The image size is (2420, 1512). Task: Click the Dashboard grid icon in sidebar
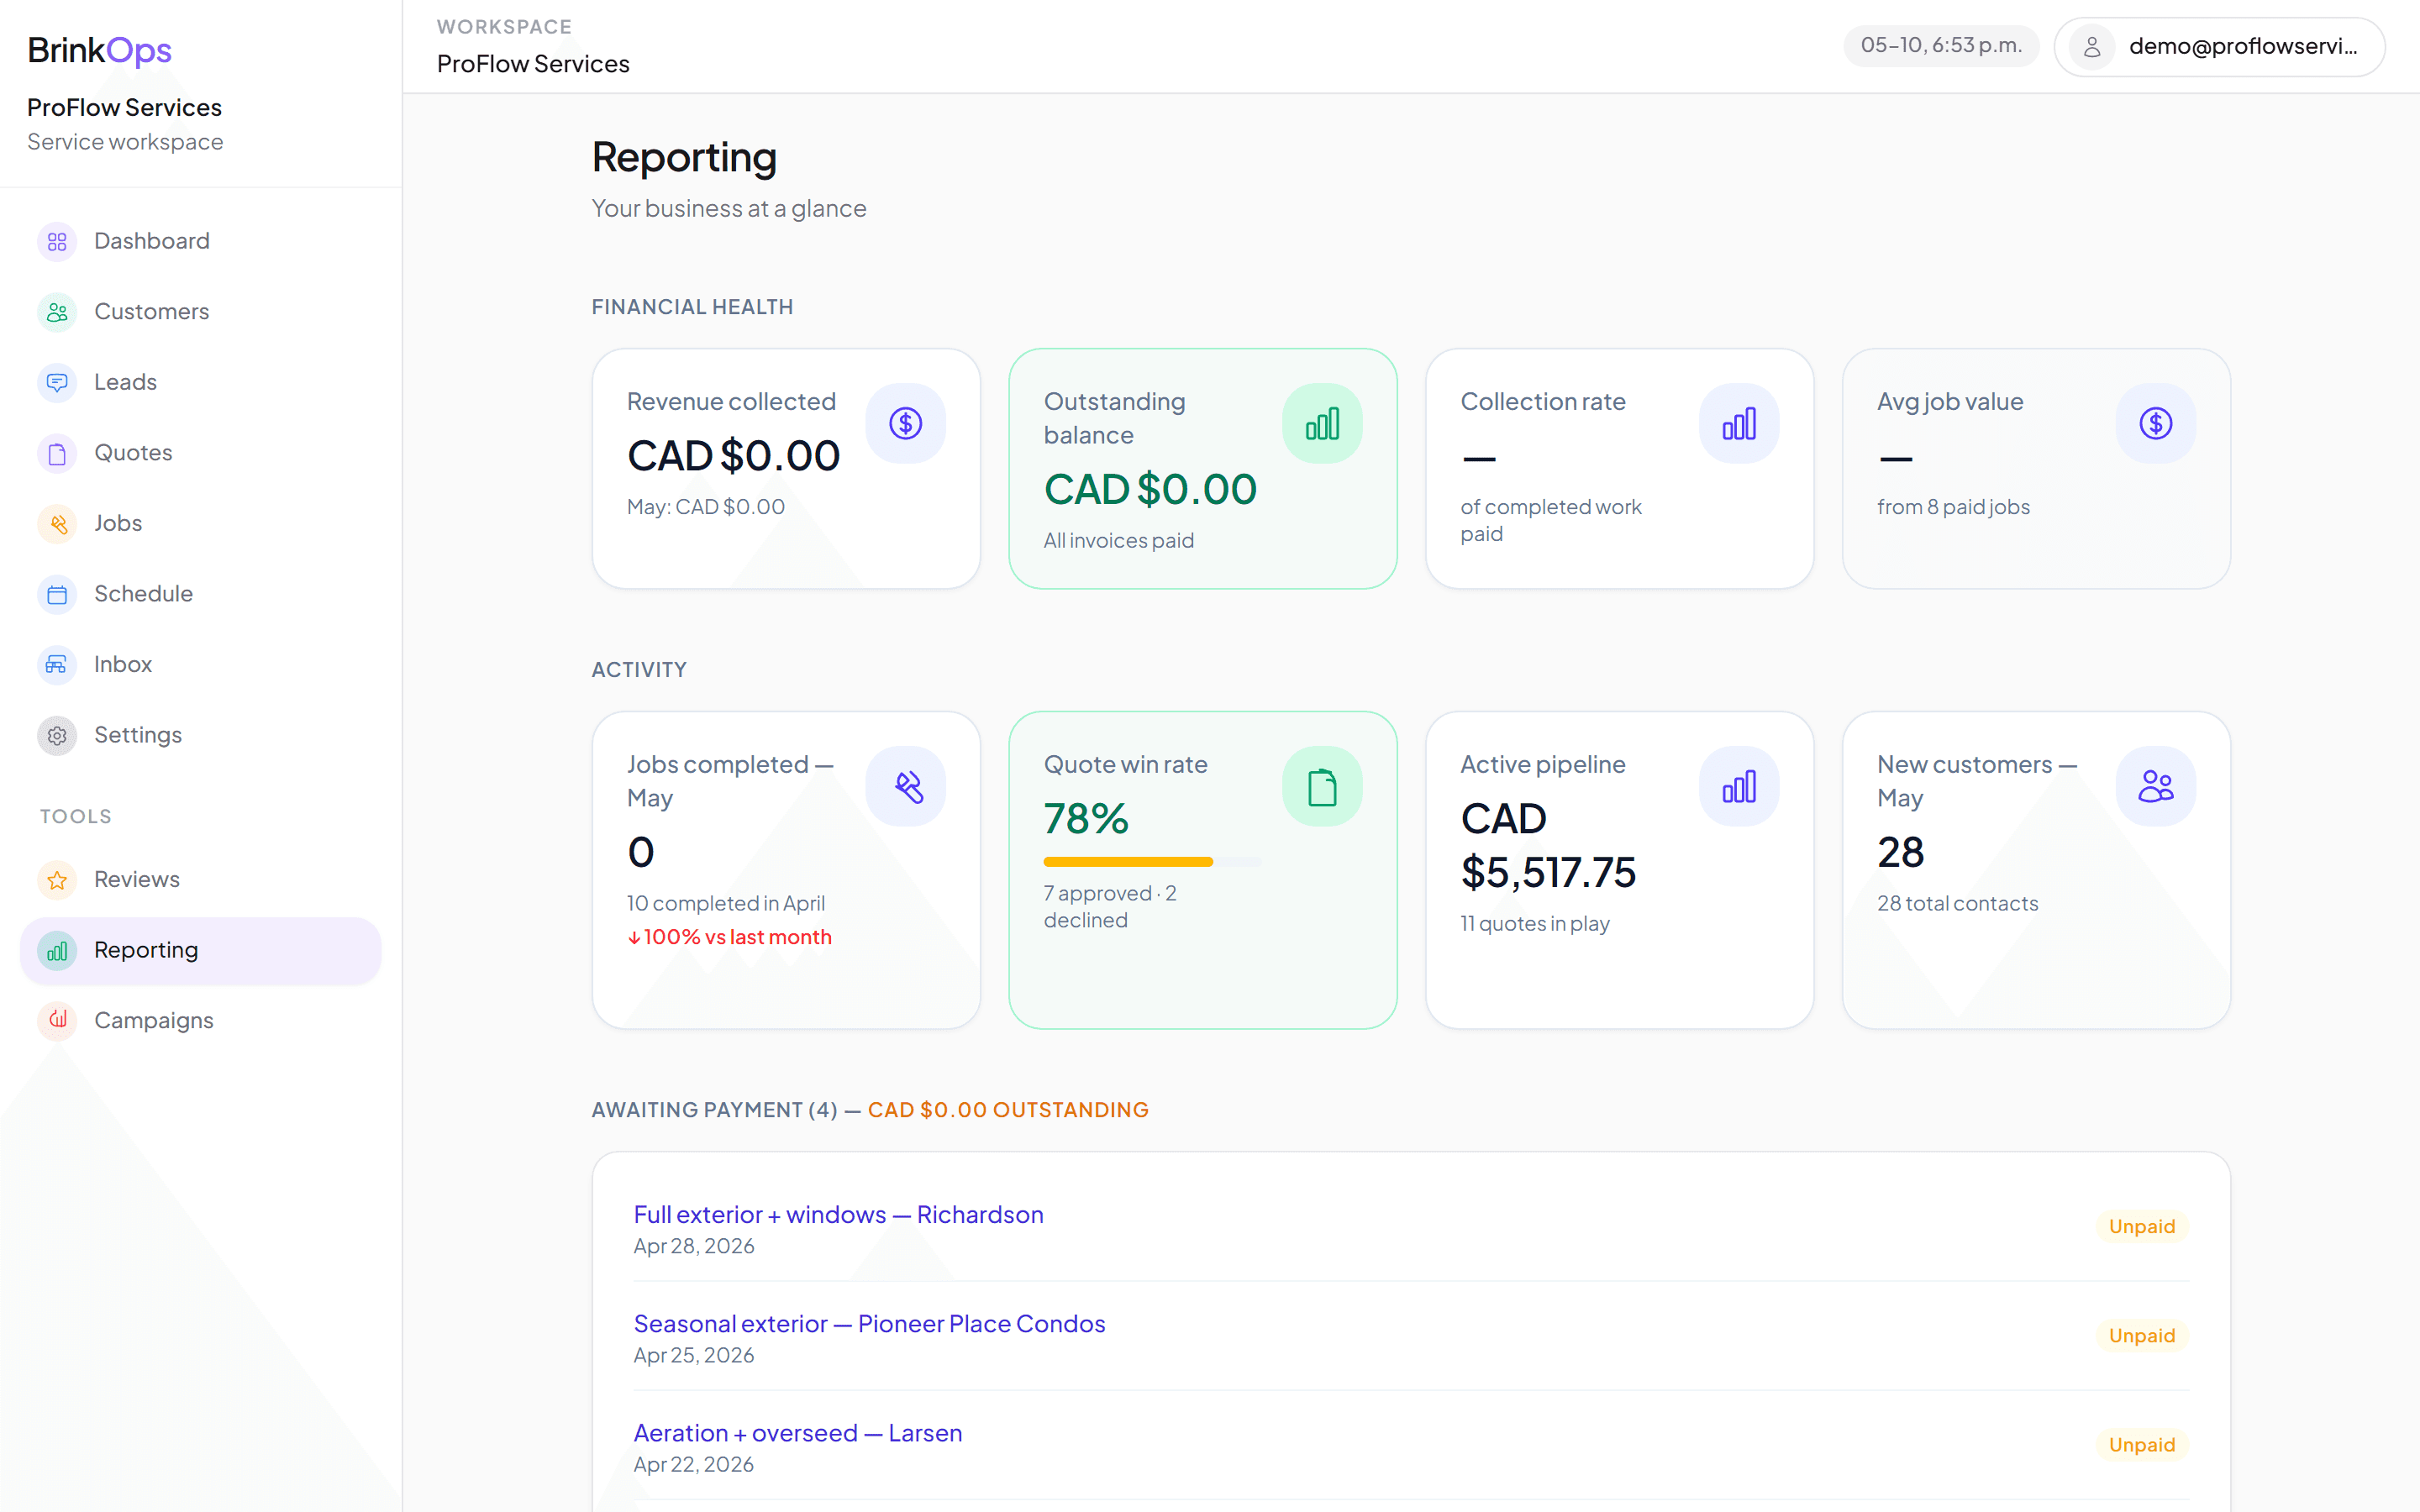(57, 241)
